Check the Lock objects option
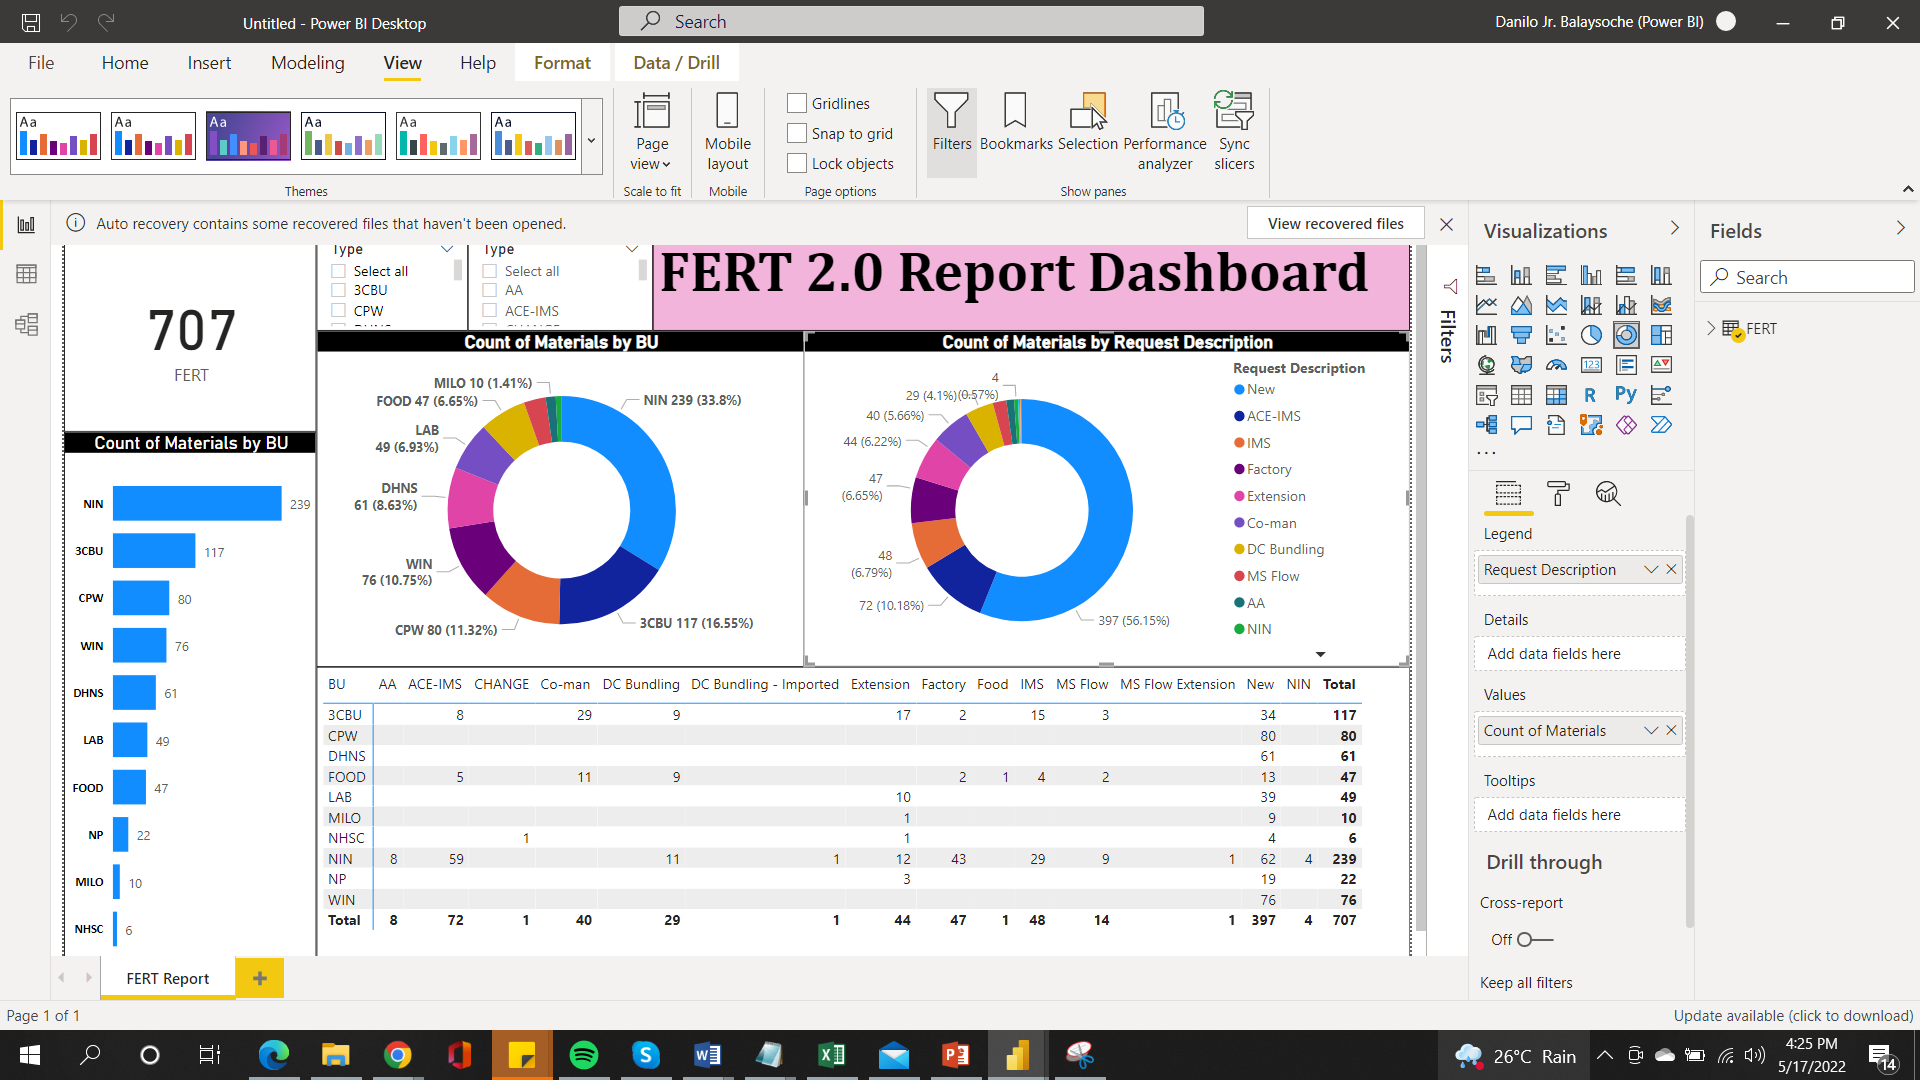The width and height of the screenshot is (1920, 1080). click(797, 163)
